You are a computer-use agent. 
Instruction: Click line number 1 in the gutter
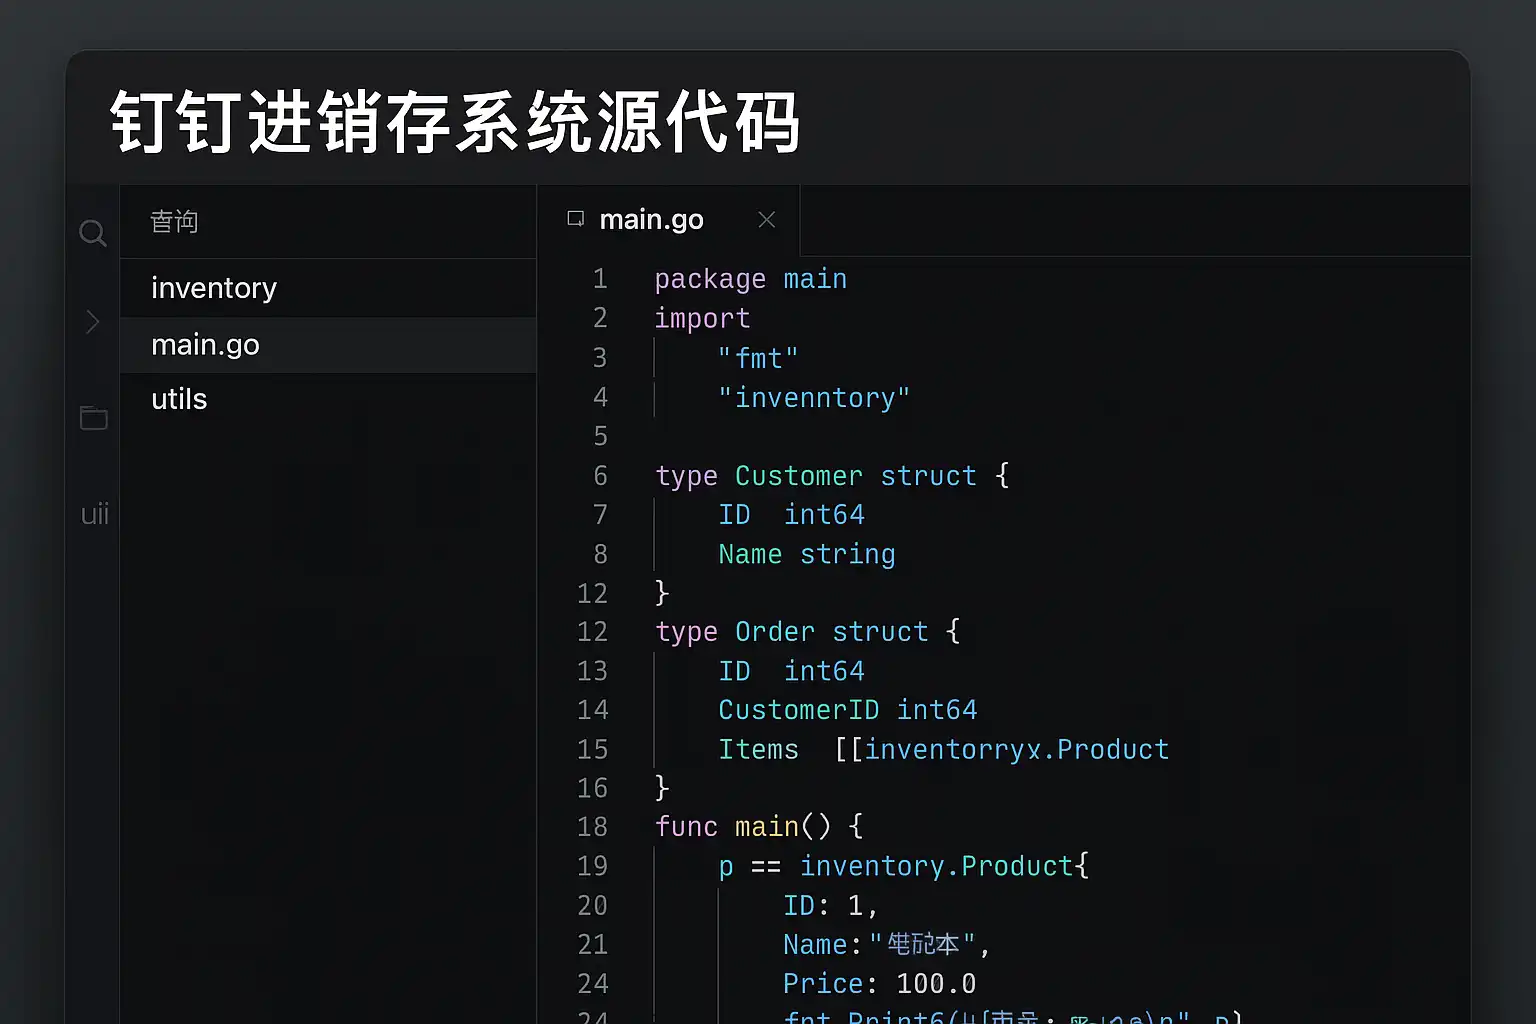pos(600,279)
